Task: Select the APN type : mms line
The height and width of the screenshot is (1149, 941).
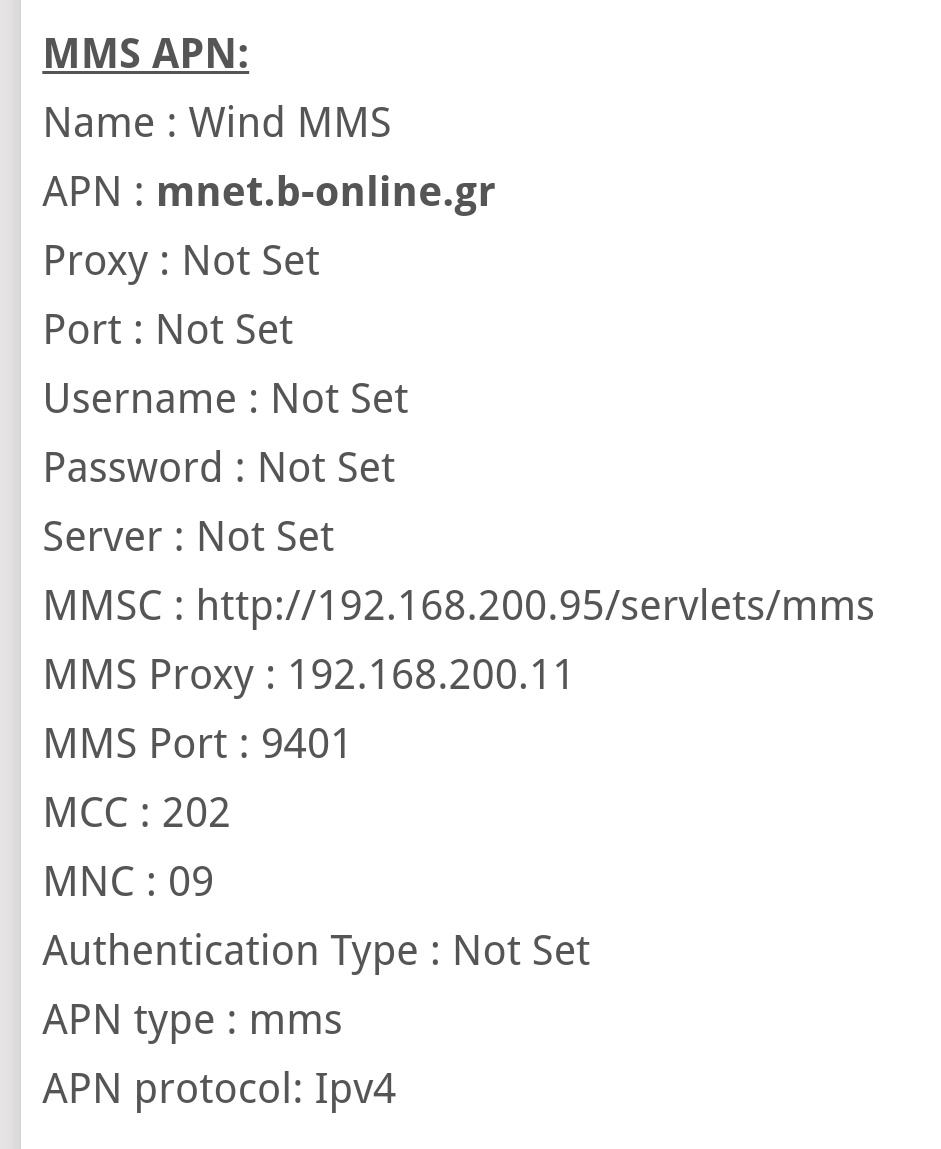Action: click(192, 1020)
